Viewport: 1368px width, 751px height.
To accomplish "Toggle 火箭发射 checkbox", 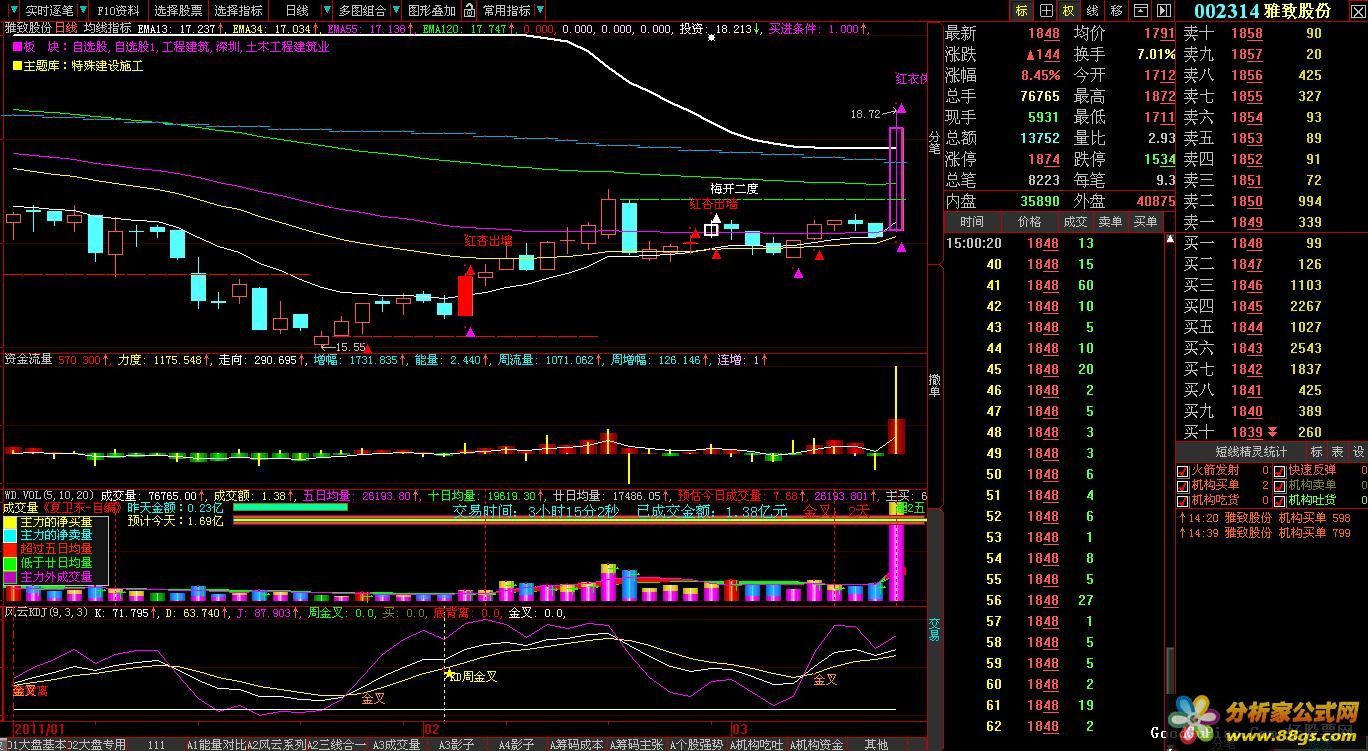I will [1183, 471].
